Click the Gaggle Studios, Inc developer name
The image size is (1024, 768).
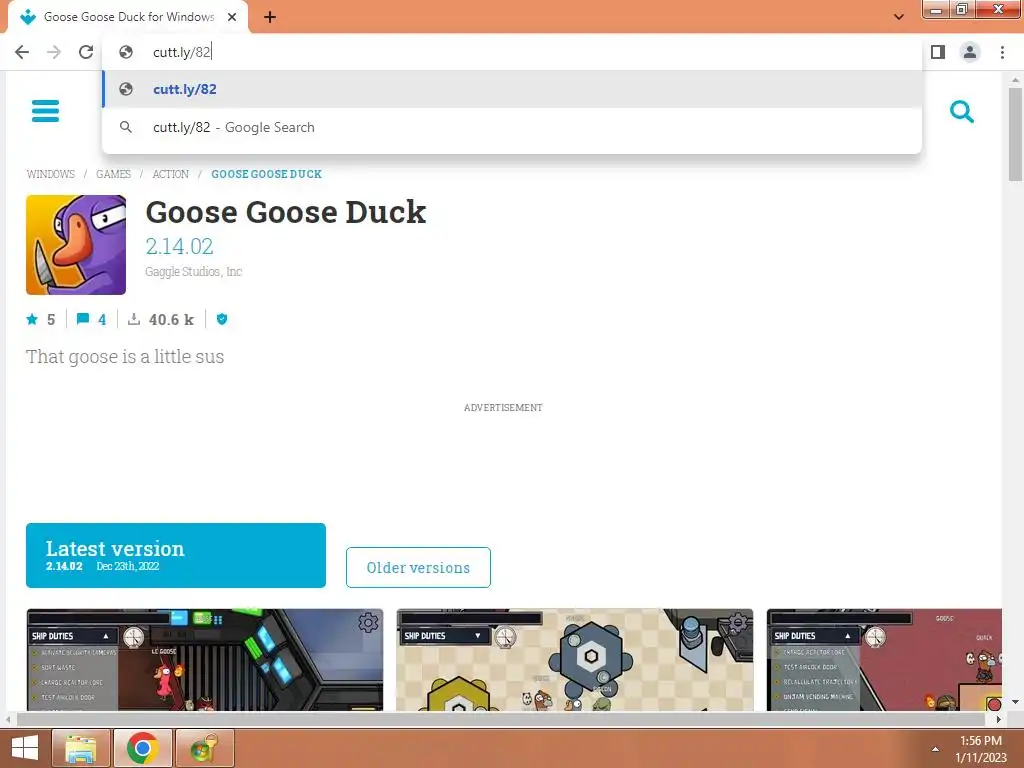[193, 272]
